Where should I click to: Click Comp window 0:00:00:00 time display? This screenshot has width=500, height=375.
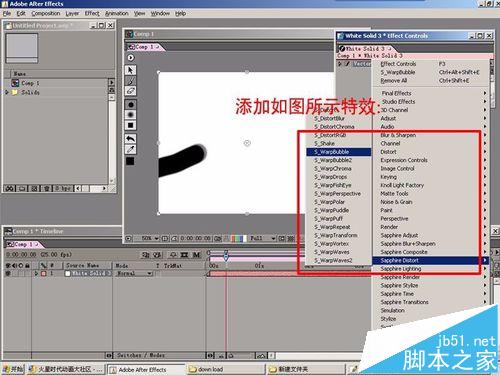coord(195,238)
